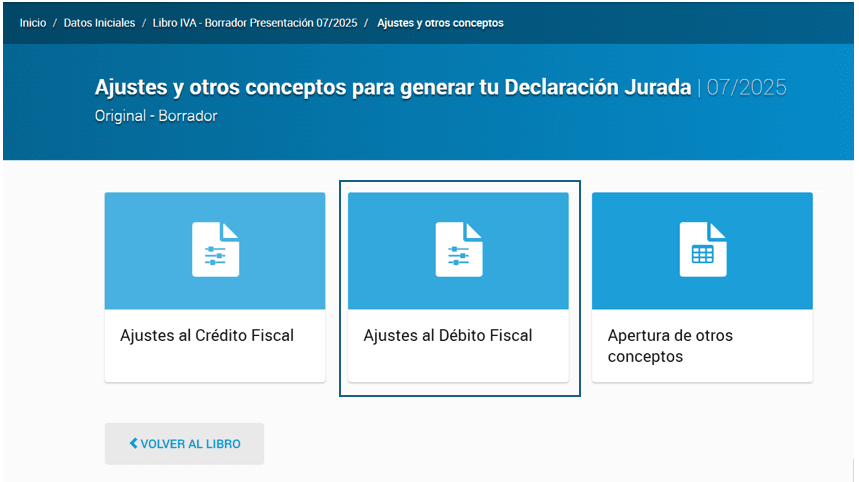Click the main Declaración Jurada page heading
This screenshot has height=482, width=859.
point(392,88)
